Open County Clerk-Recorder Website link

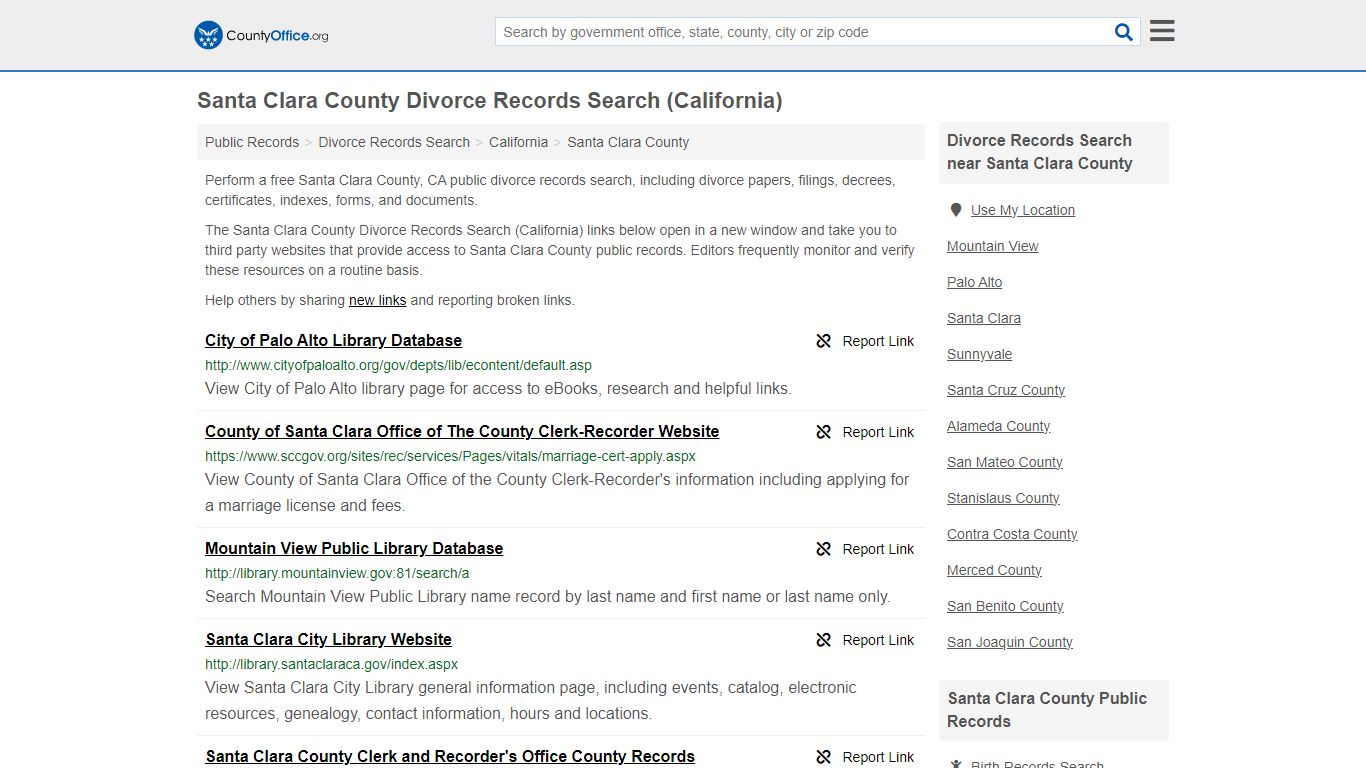(x=462, y=431)
